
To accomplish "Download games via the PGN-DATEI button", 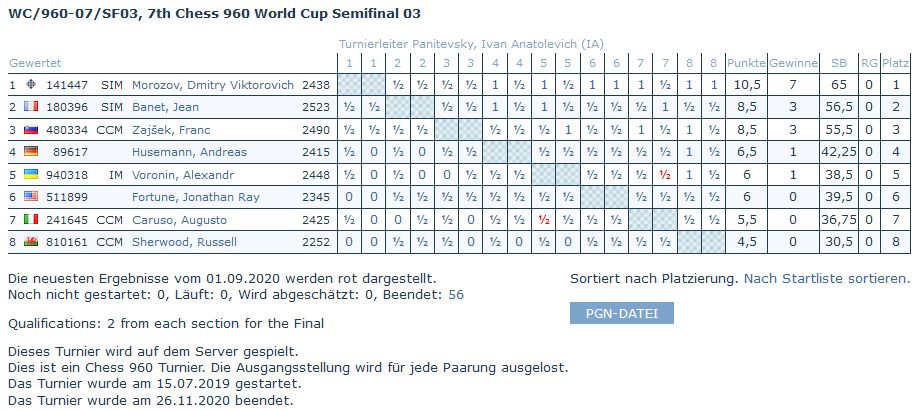I will pos(621,314).
